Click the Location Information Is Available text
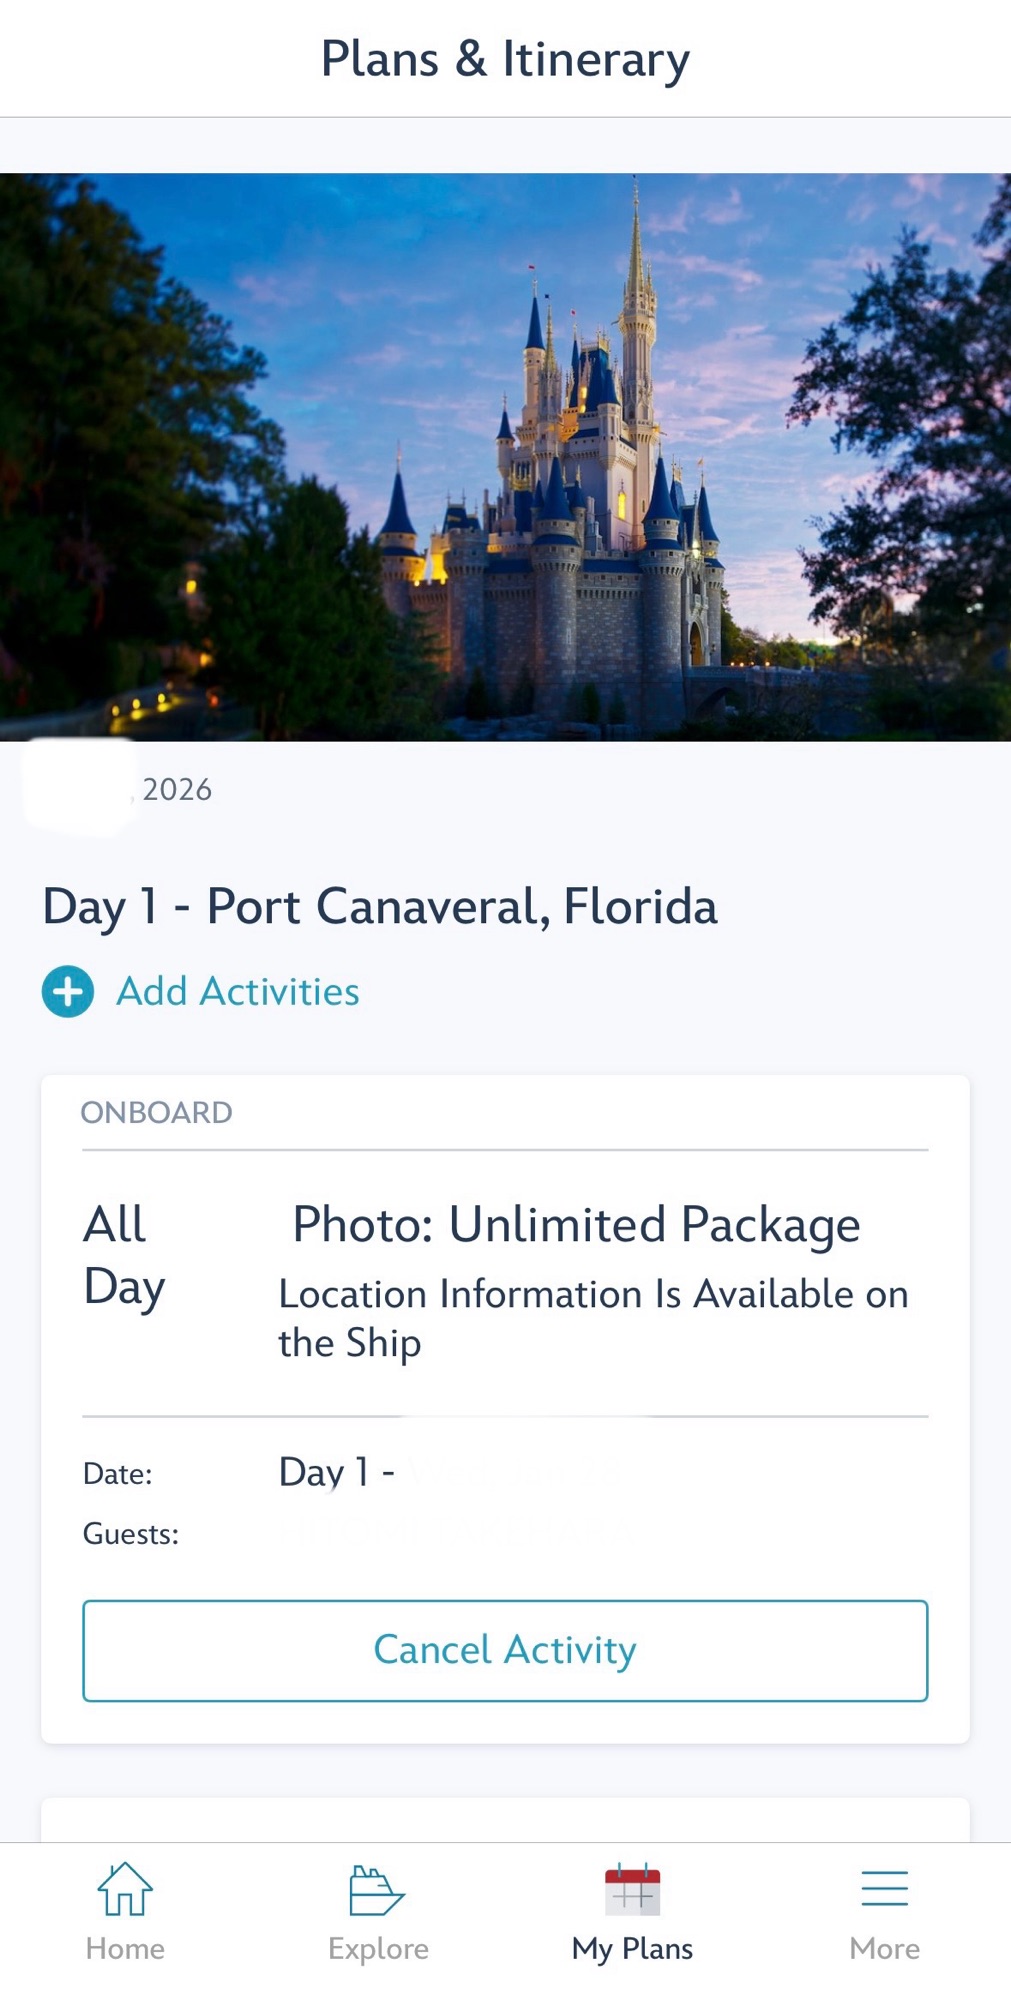 coord(592,1318)
